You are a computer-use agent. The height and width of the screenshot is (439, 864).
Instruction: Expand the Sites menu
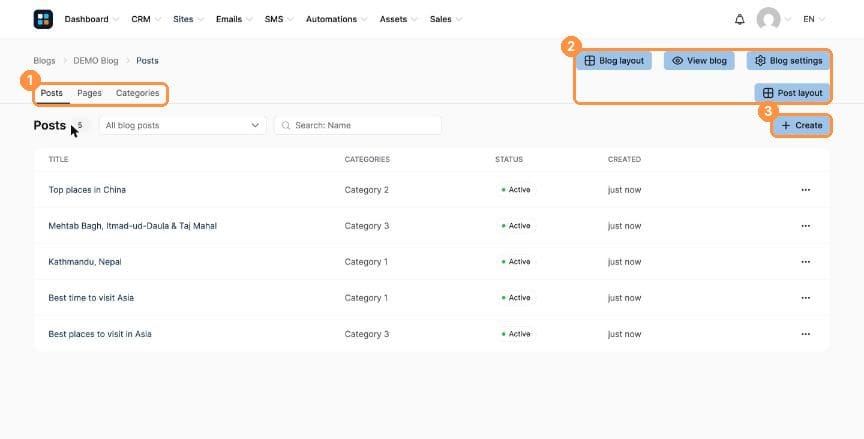[x=188, y=19]
